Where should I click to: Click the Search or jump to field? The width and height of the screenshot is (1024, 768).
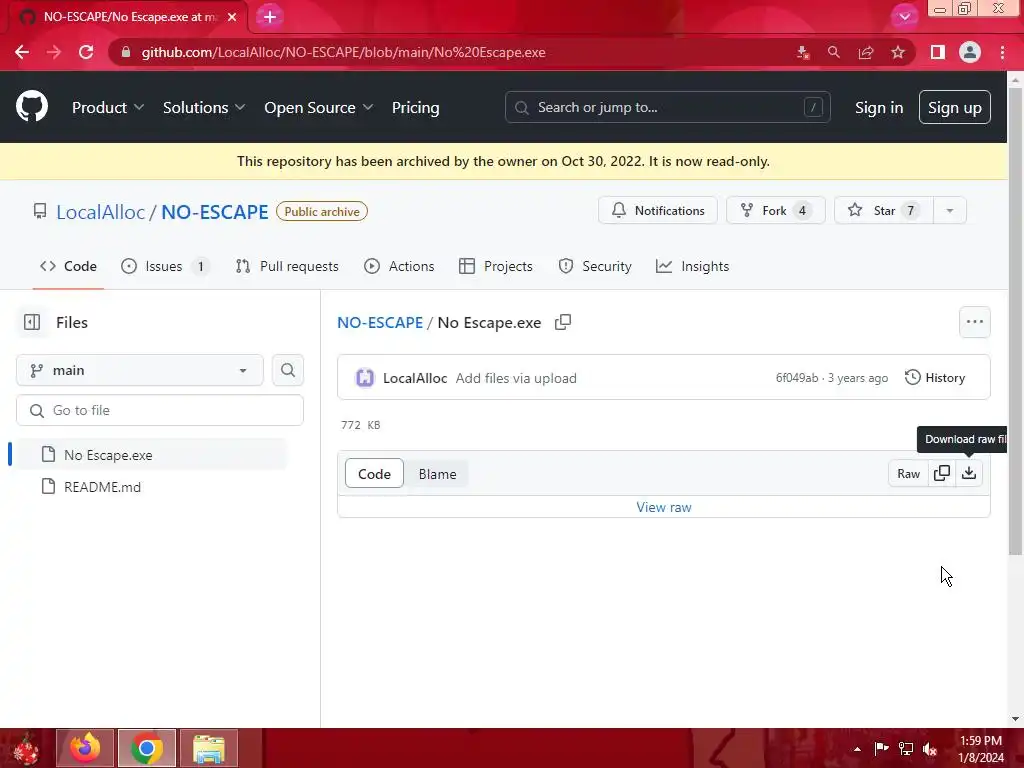(667, 107)
